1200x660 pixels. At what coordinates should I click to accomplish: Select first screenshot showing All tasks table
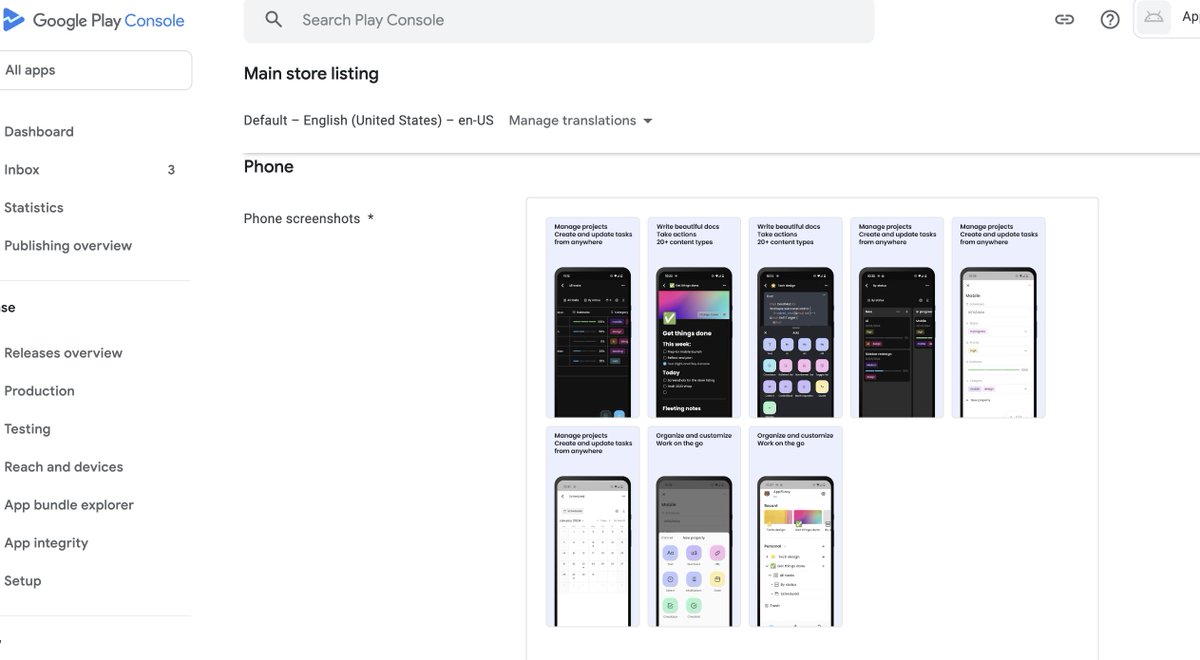pyautogui.click(x=593, y=318)
